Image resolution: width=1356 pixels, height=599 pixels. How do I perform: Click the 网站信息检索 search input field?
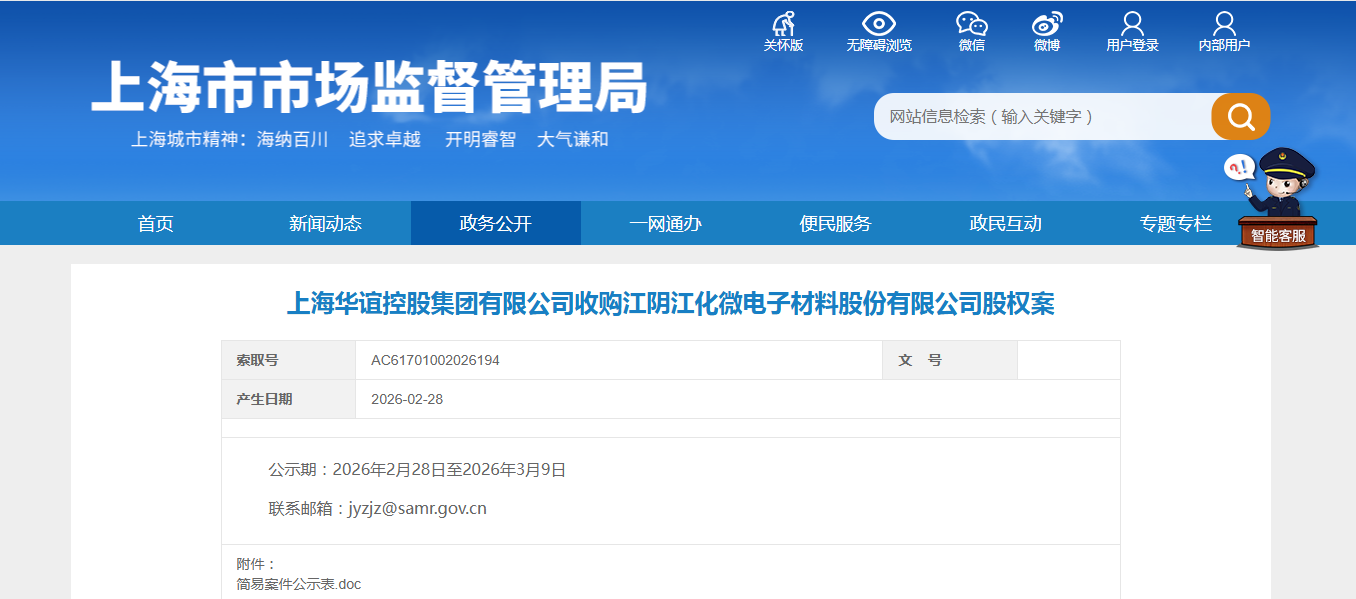click(x=1043, y=117)
